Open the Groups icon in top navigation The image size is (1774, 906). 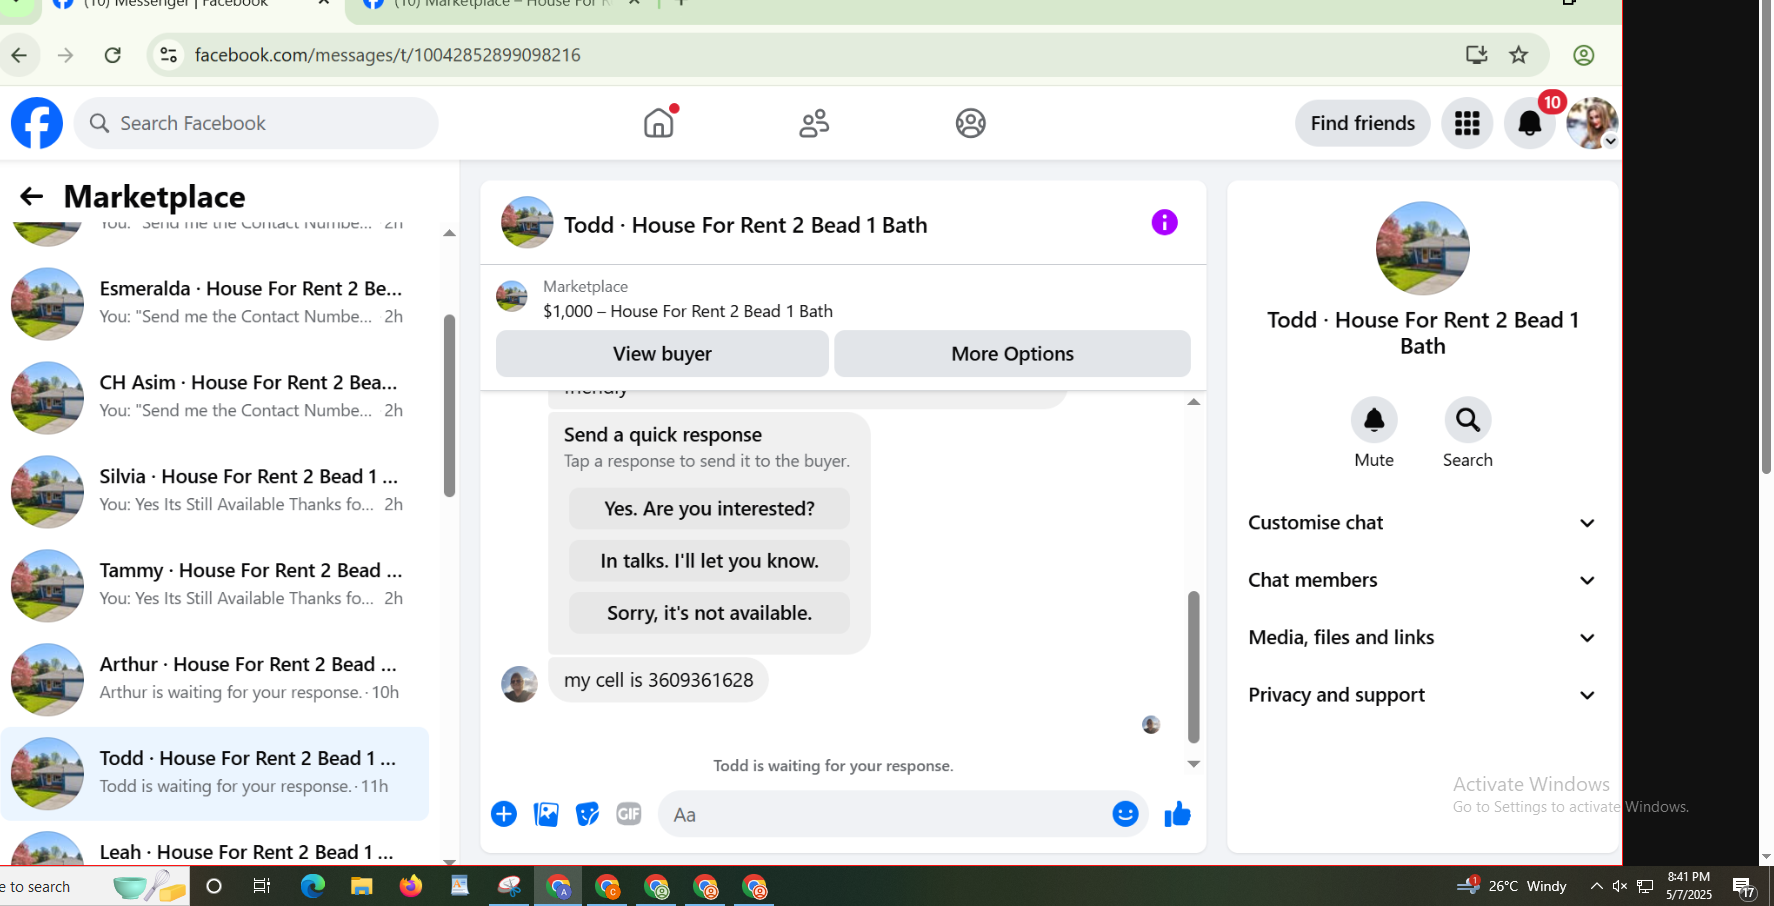point(970,123)
